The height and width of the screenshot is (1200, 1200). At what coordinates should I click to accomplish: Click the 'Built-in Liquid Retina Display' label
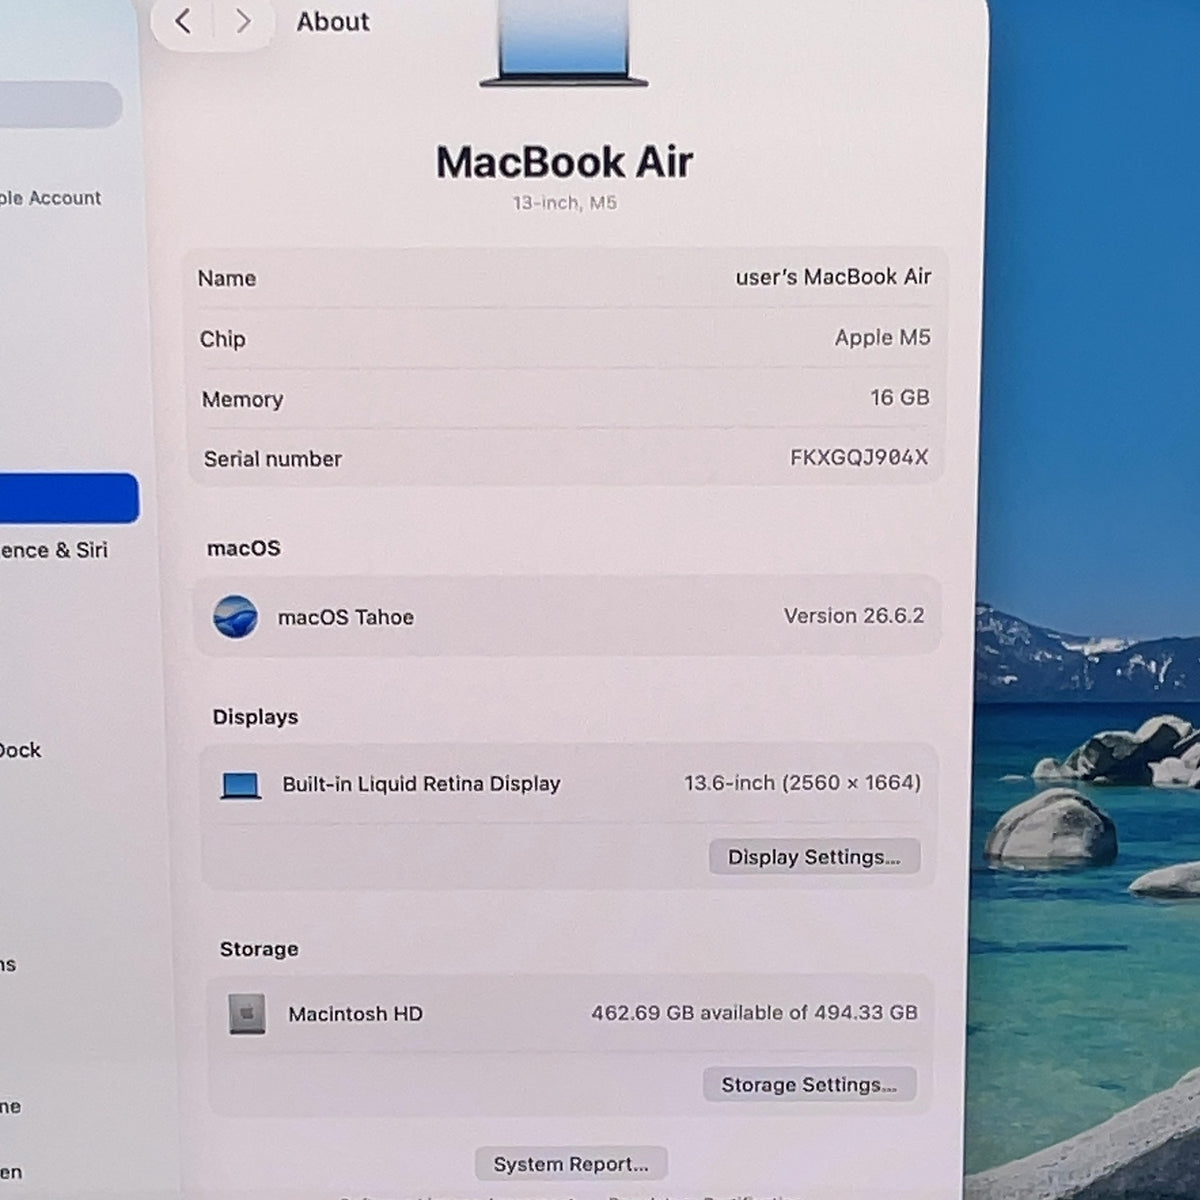click(421, 784)
